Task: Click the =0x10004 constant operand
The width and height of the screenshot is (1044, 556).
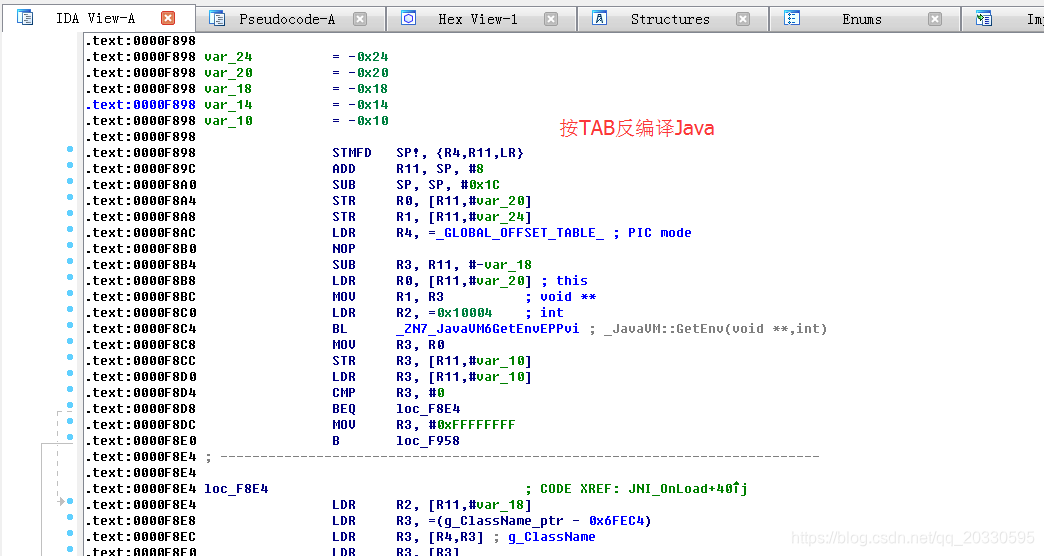Action: coord(460,313)
